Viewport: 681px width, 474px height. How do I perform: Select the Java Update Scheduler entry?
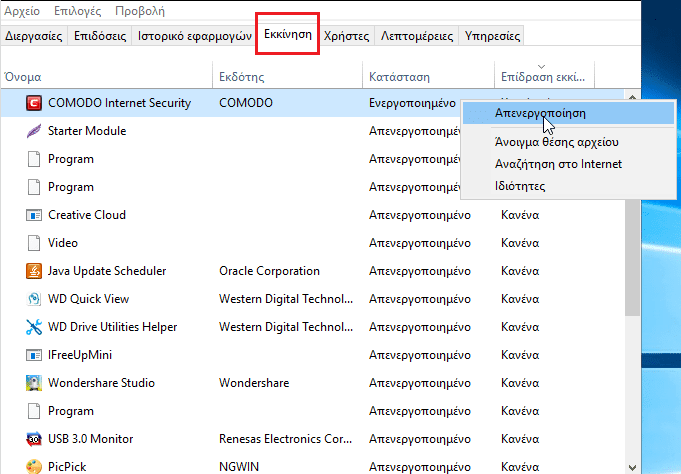[107, 271]
